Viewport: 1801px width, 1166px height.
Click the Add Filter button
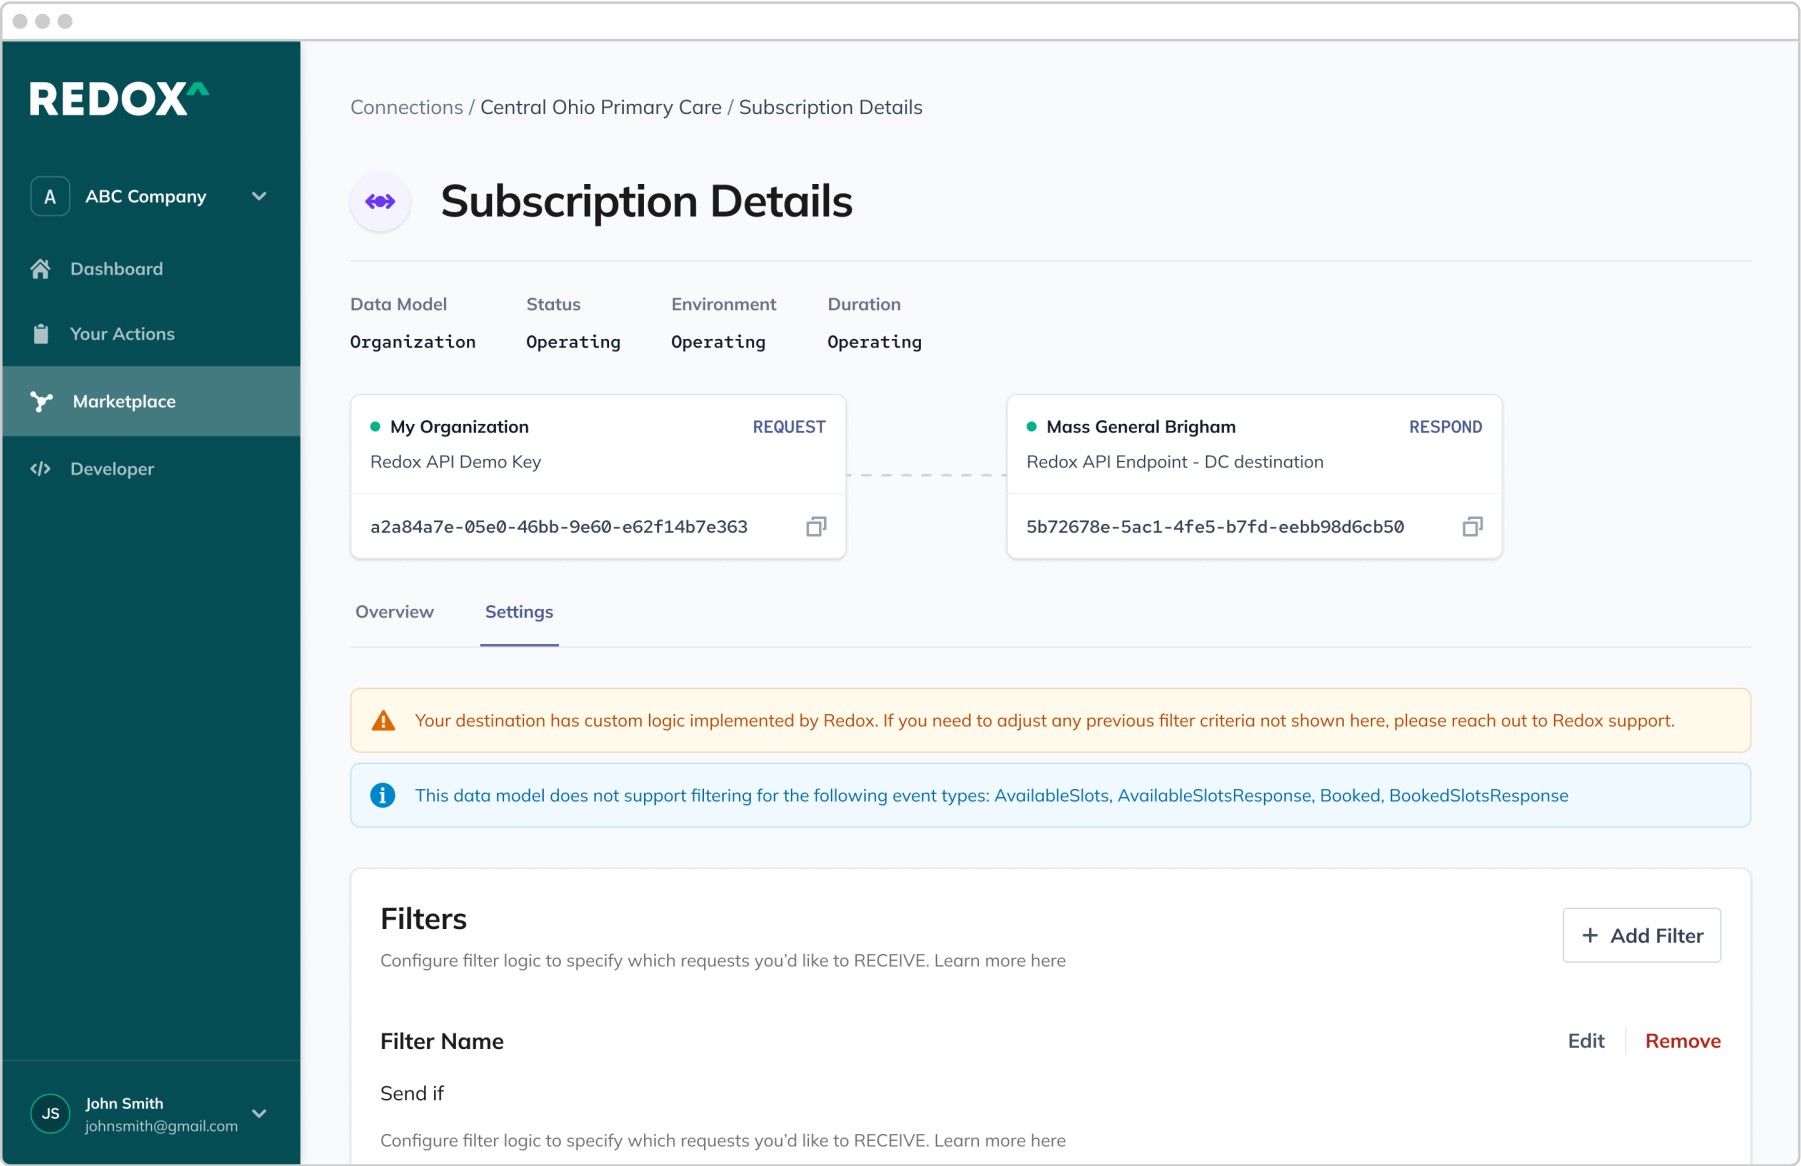click(x=1642, y=935)
